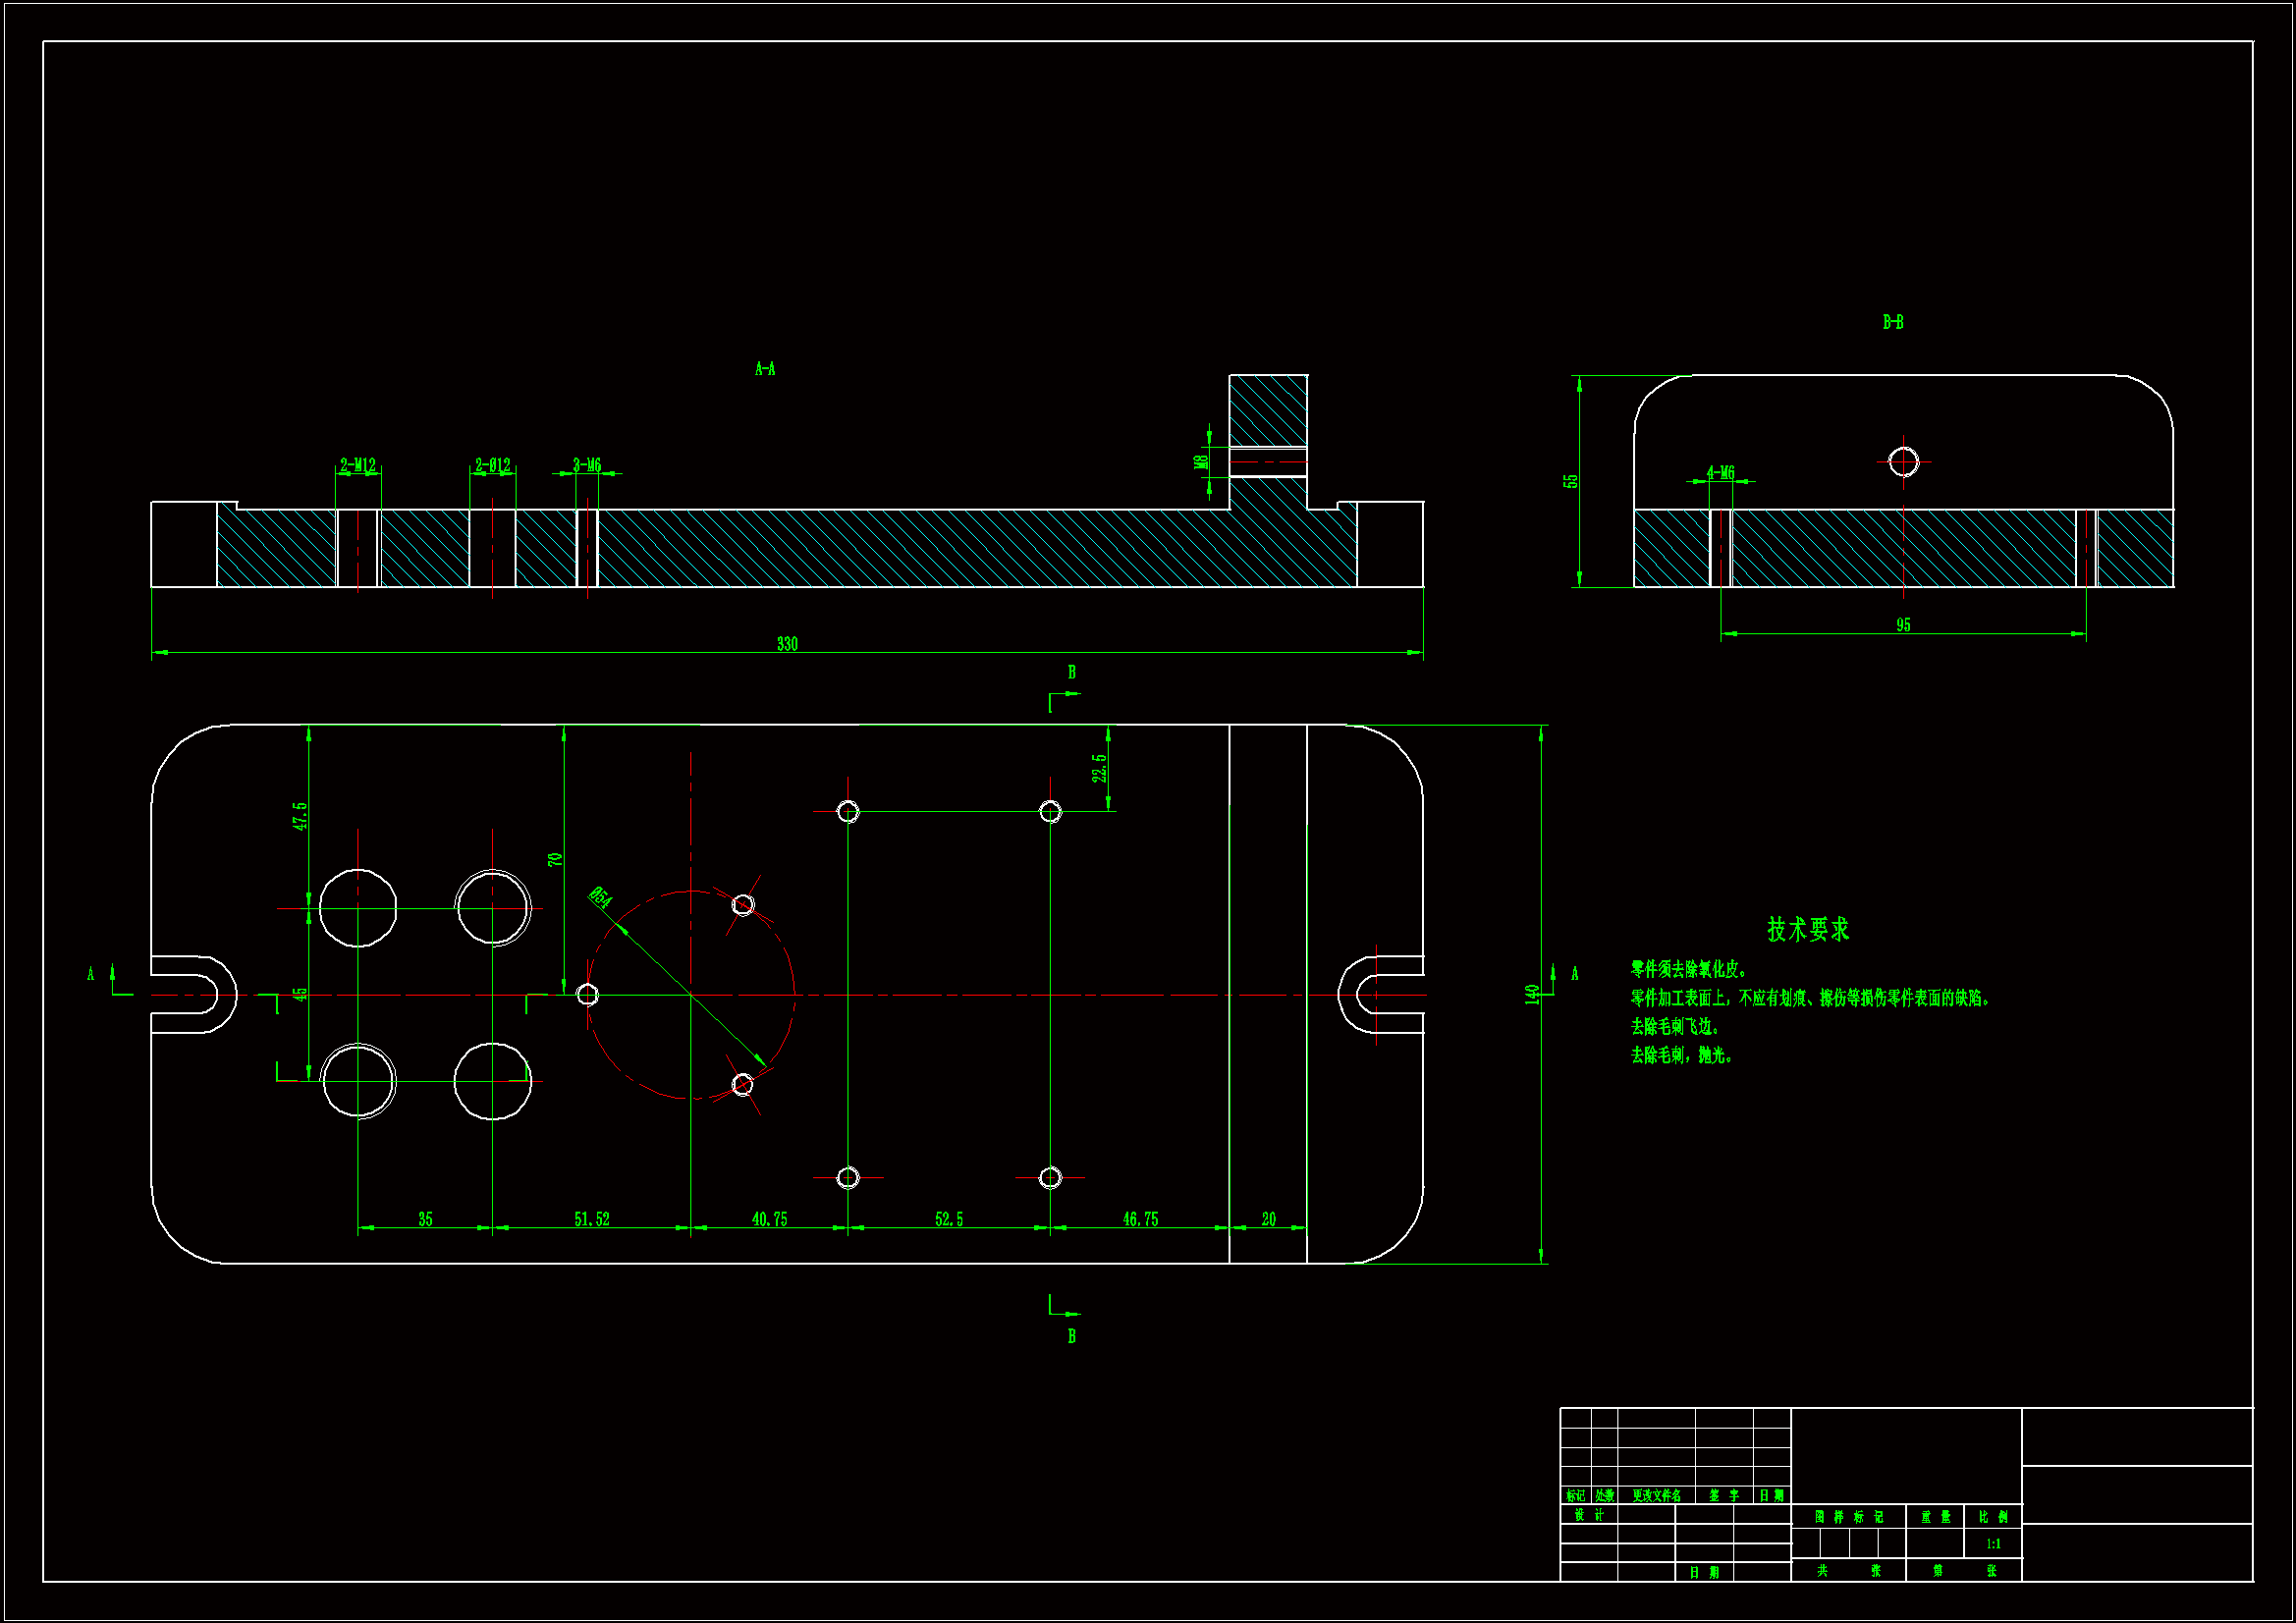Screen dimensions: 2296x1623
Task: Click the 签字 title block header
Action: point(1724,1496)
